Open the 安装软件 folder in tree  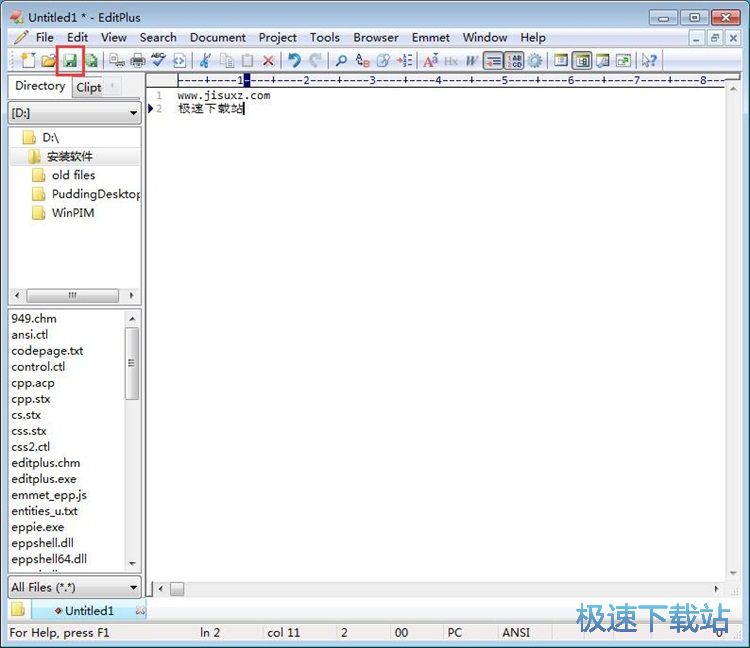69,157
